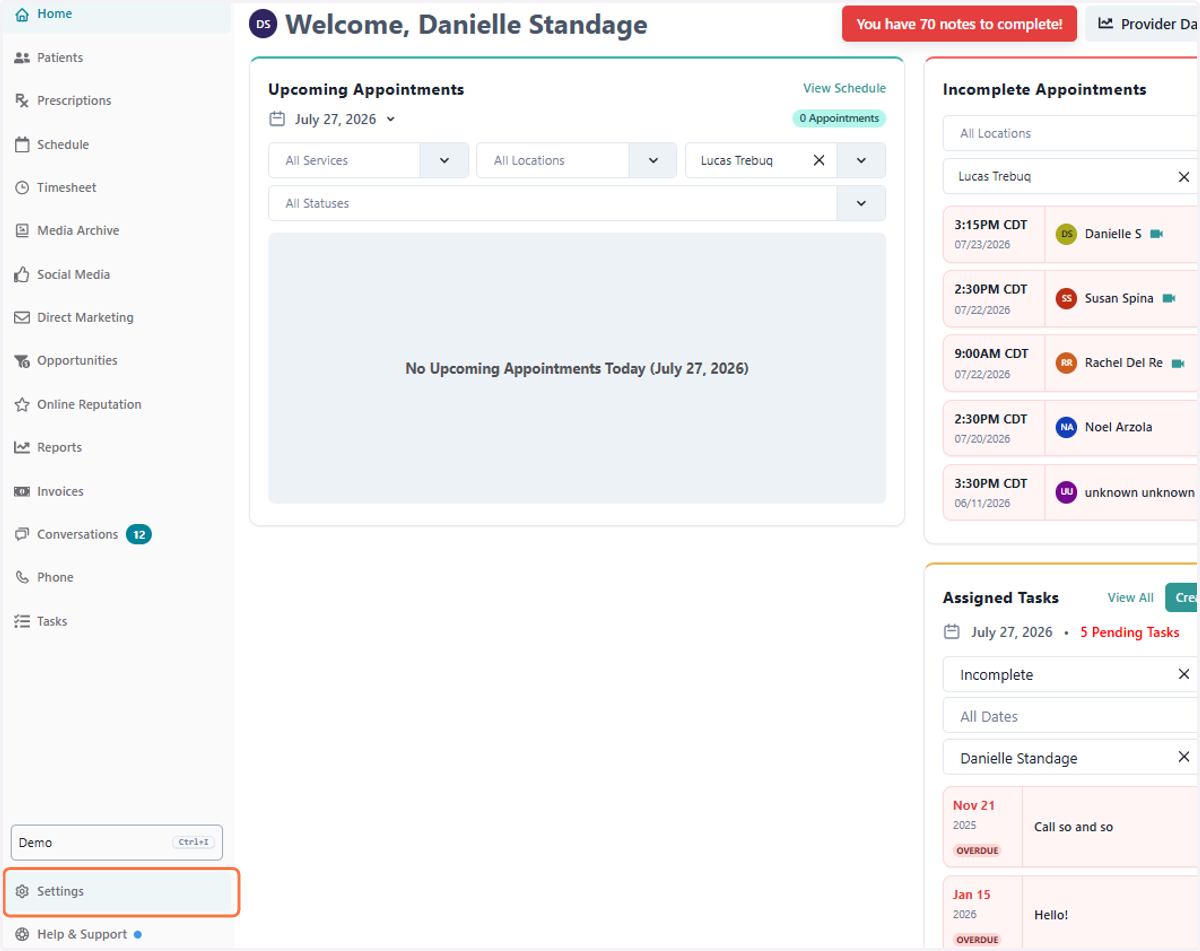Viewport: 1200px width, 951px height.
Task: Click the 0 Appointments badge
Action: tap(839, 118)
